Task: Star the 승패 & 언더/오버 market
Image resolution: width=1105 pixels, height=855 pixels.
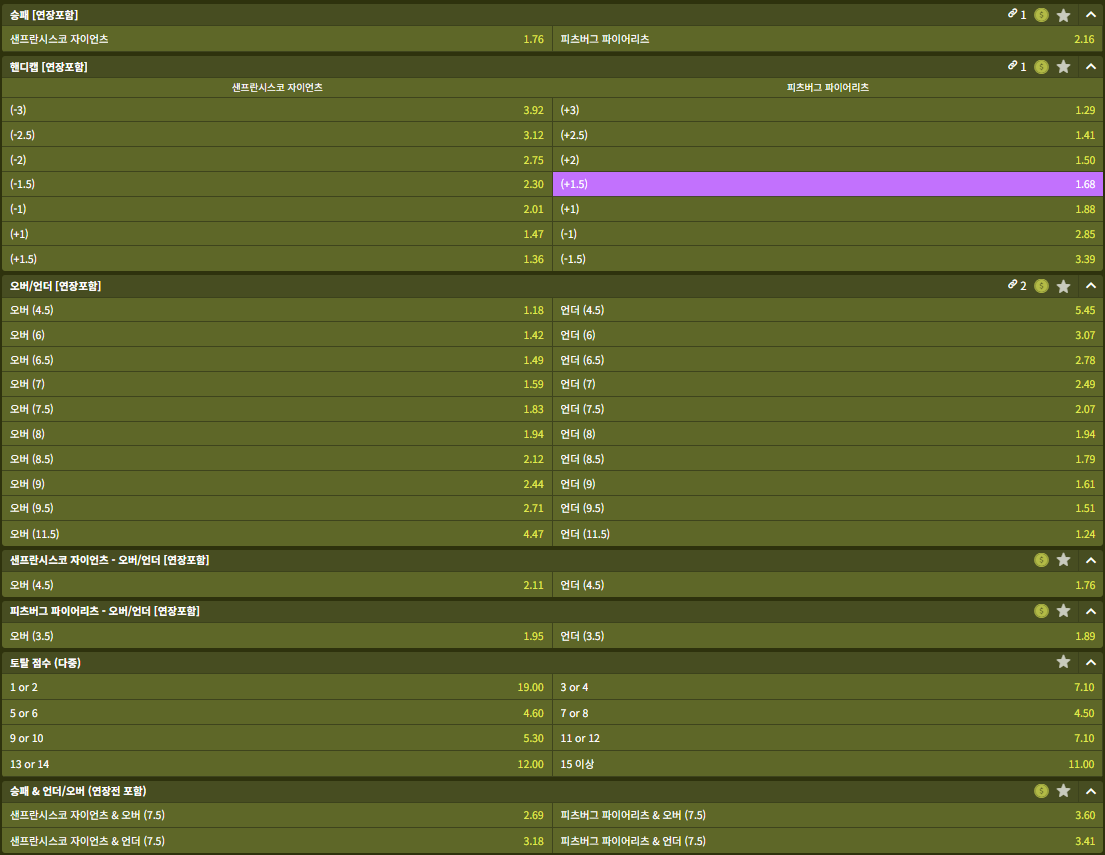Action: pos(1063,791)
